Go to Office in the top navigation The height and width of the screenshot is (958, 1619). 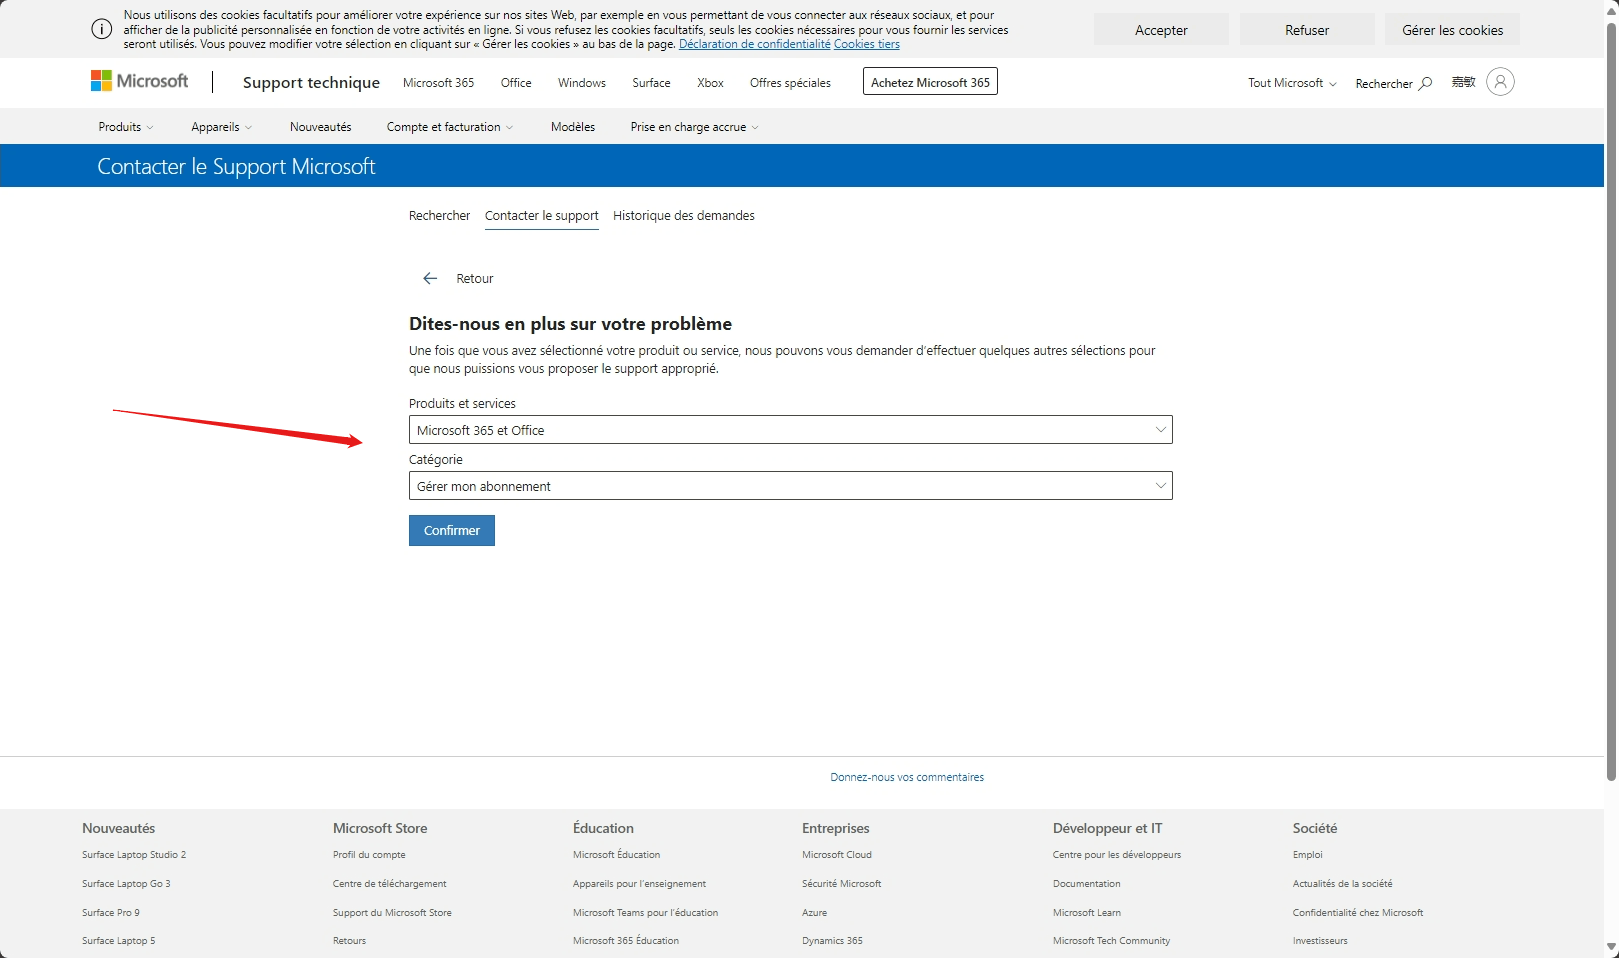(x=516, y=83)
